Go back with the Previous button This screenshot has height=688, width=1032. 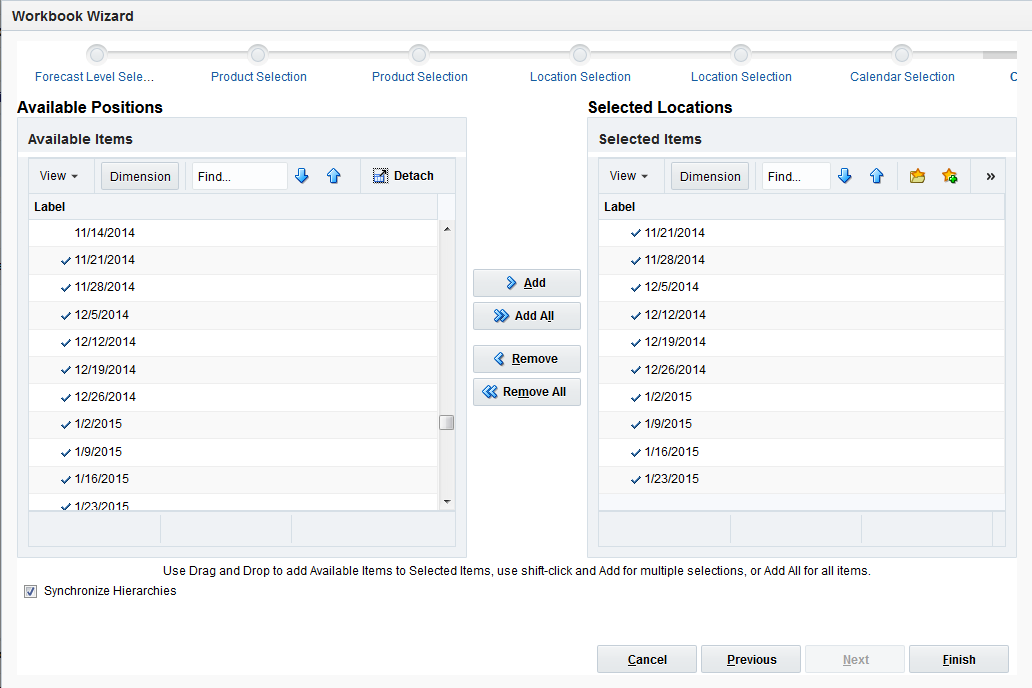coord(751,659)
